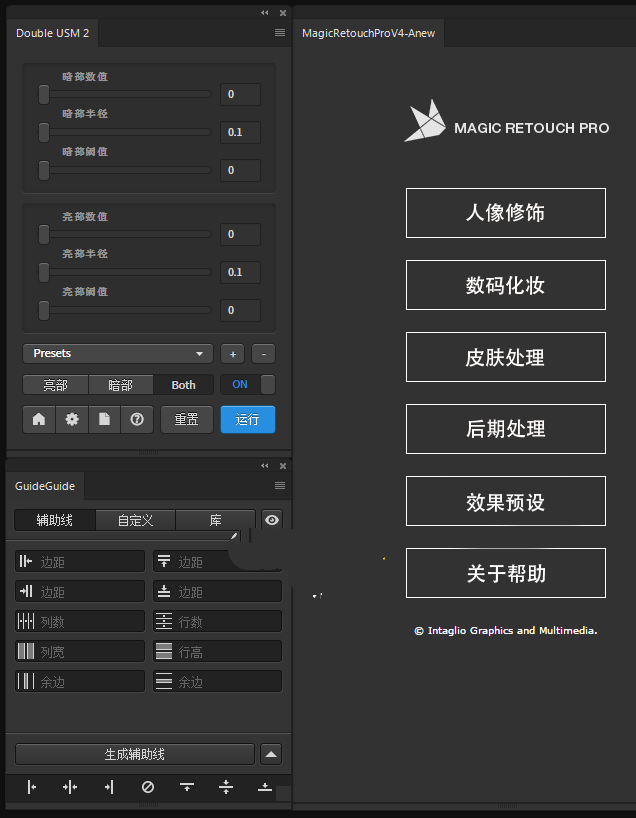Click the 亮部阈值 slider handle
This screenshot has width=636, height=818.
(44, 310)
